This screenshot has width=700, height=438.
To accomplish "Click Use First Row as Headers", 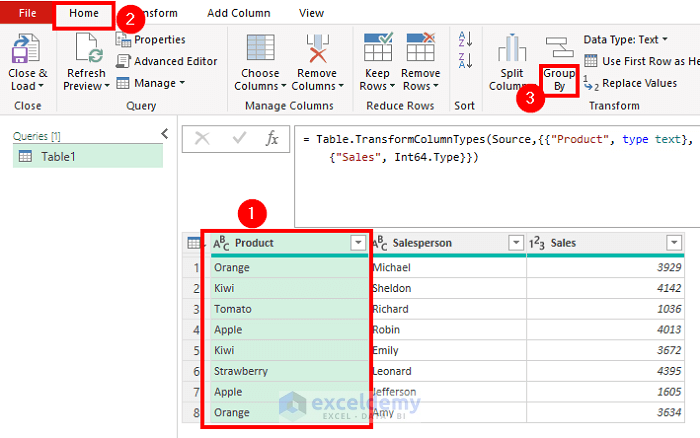I will point(642,61).
